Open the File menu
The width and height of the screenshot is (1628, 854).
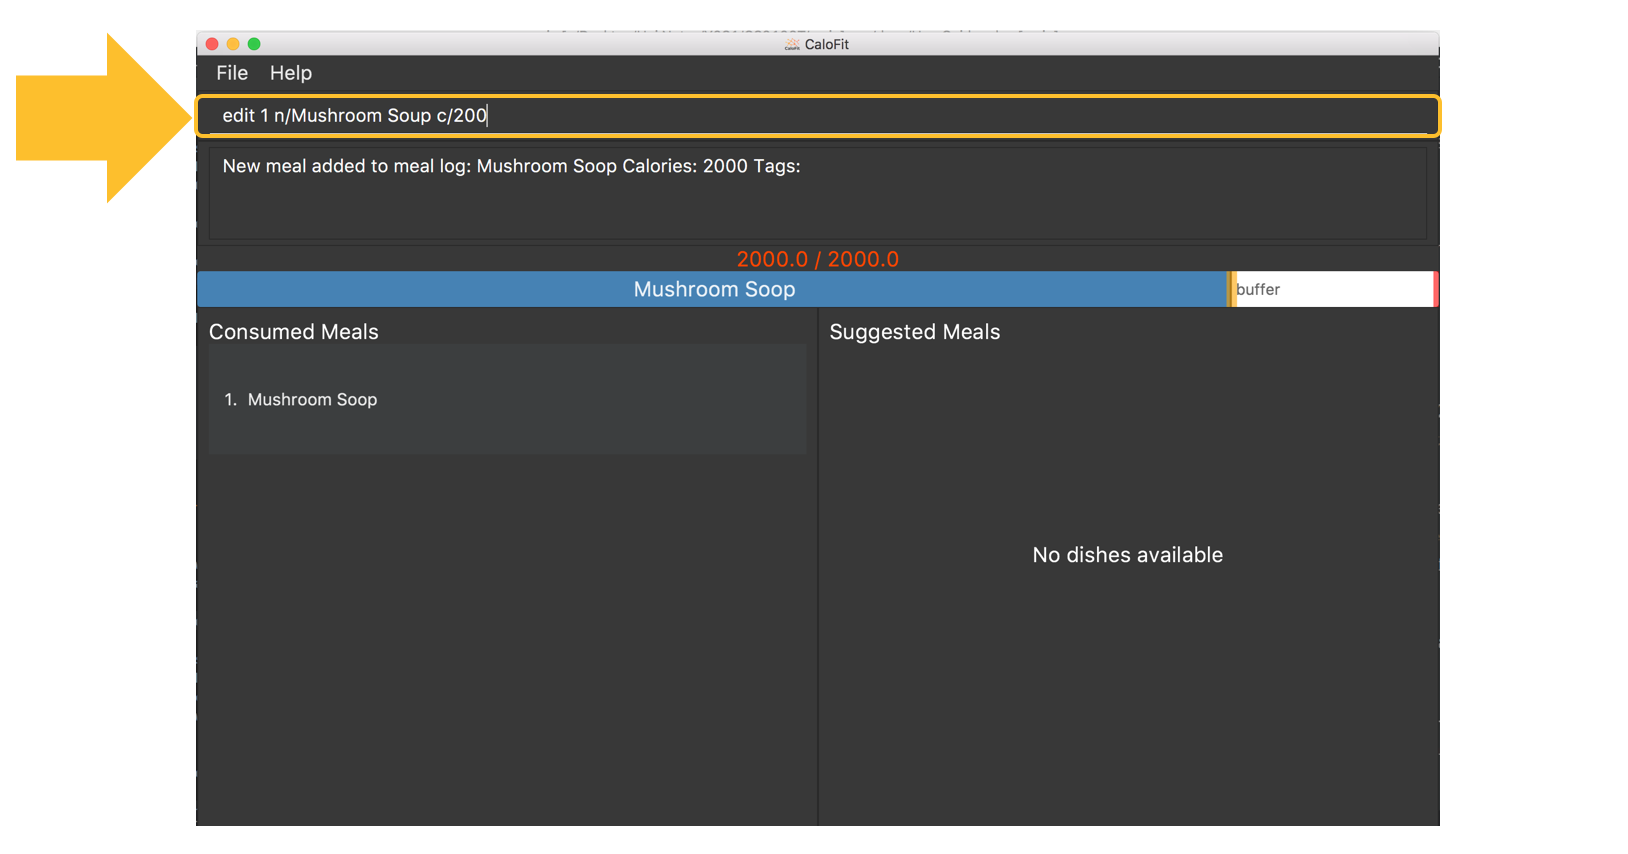(x=232, y=73)
